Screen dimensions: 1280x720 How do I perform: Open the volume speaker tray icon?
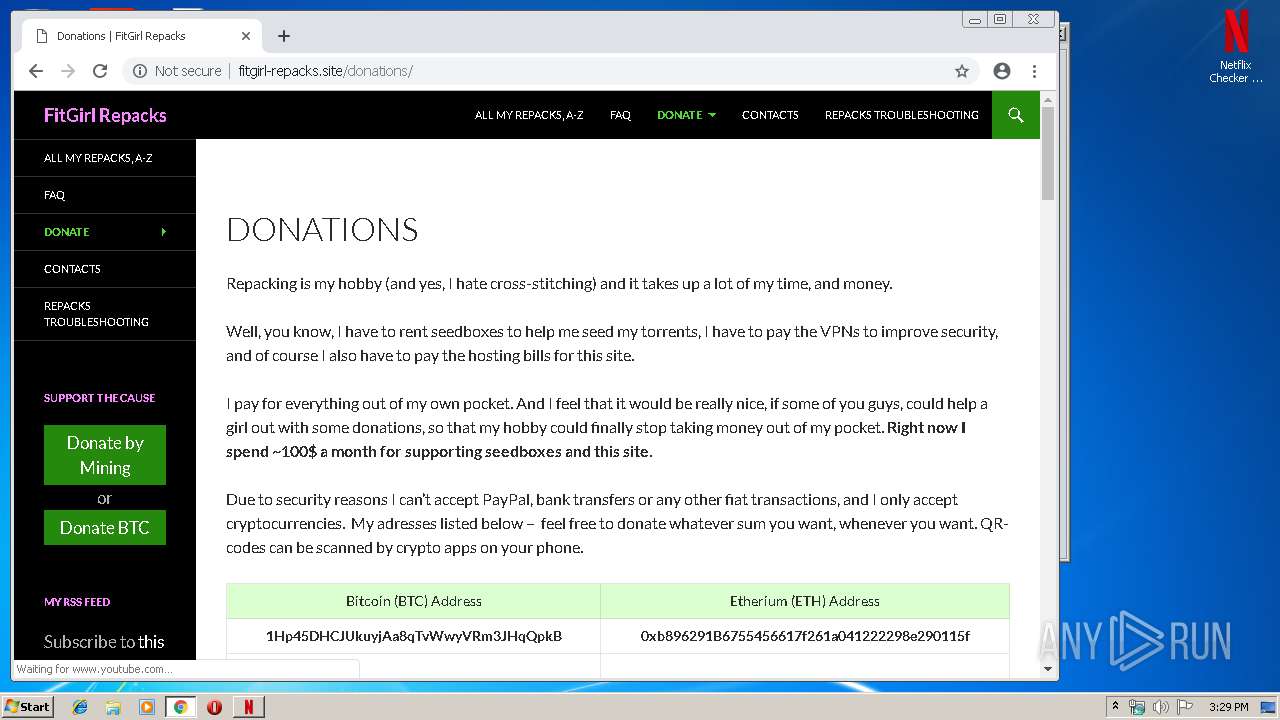(1161, 707)
